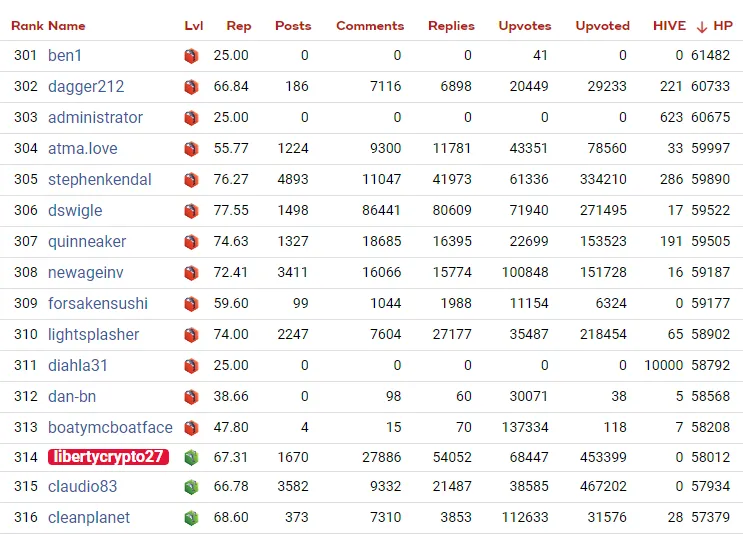Sort table by Rep column header
Screen dimensions: 743x535
click(239, 26)
